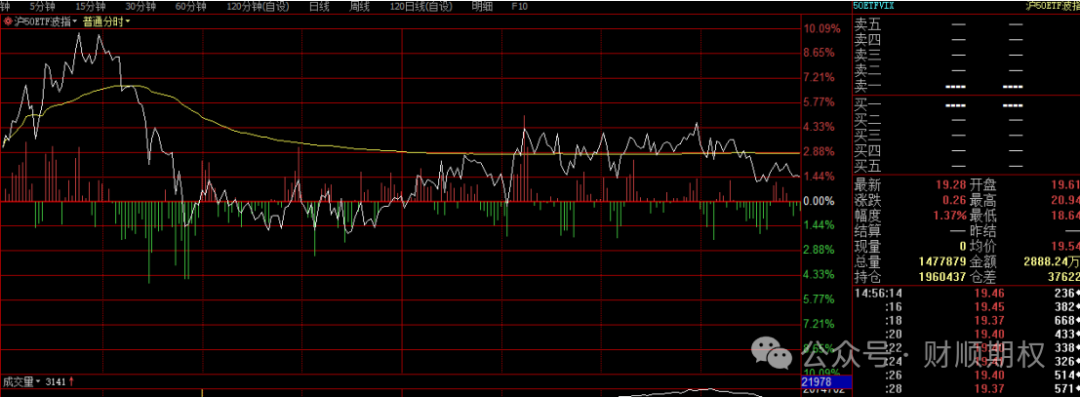Select the 60分钟 period tab
Image resolution: width=1080 pixels, height=397 pixels.
coord(191,6)
